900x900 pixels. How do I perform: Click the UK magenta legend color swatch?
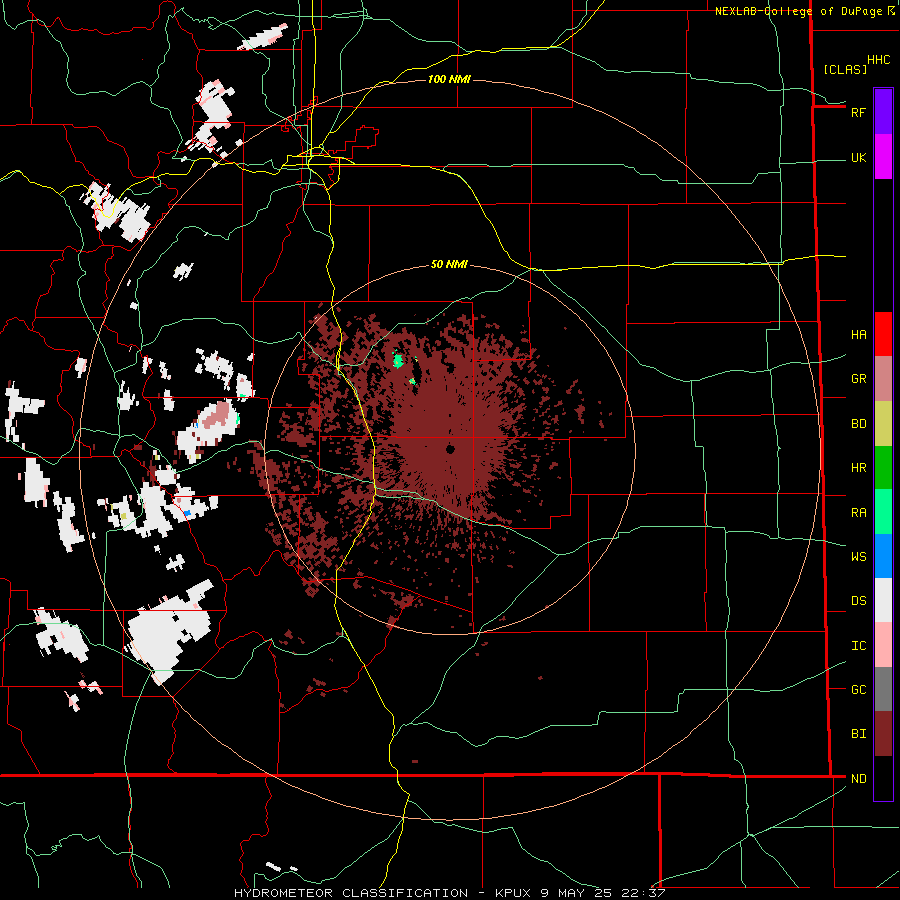(x=883, y=157)
